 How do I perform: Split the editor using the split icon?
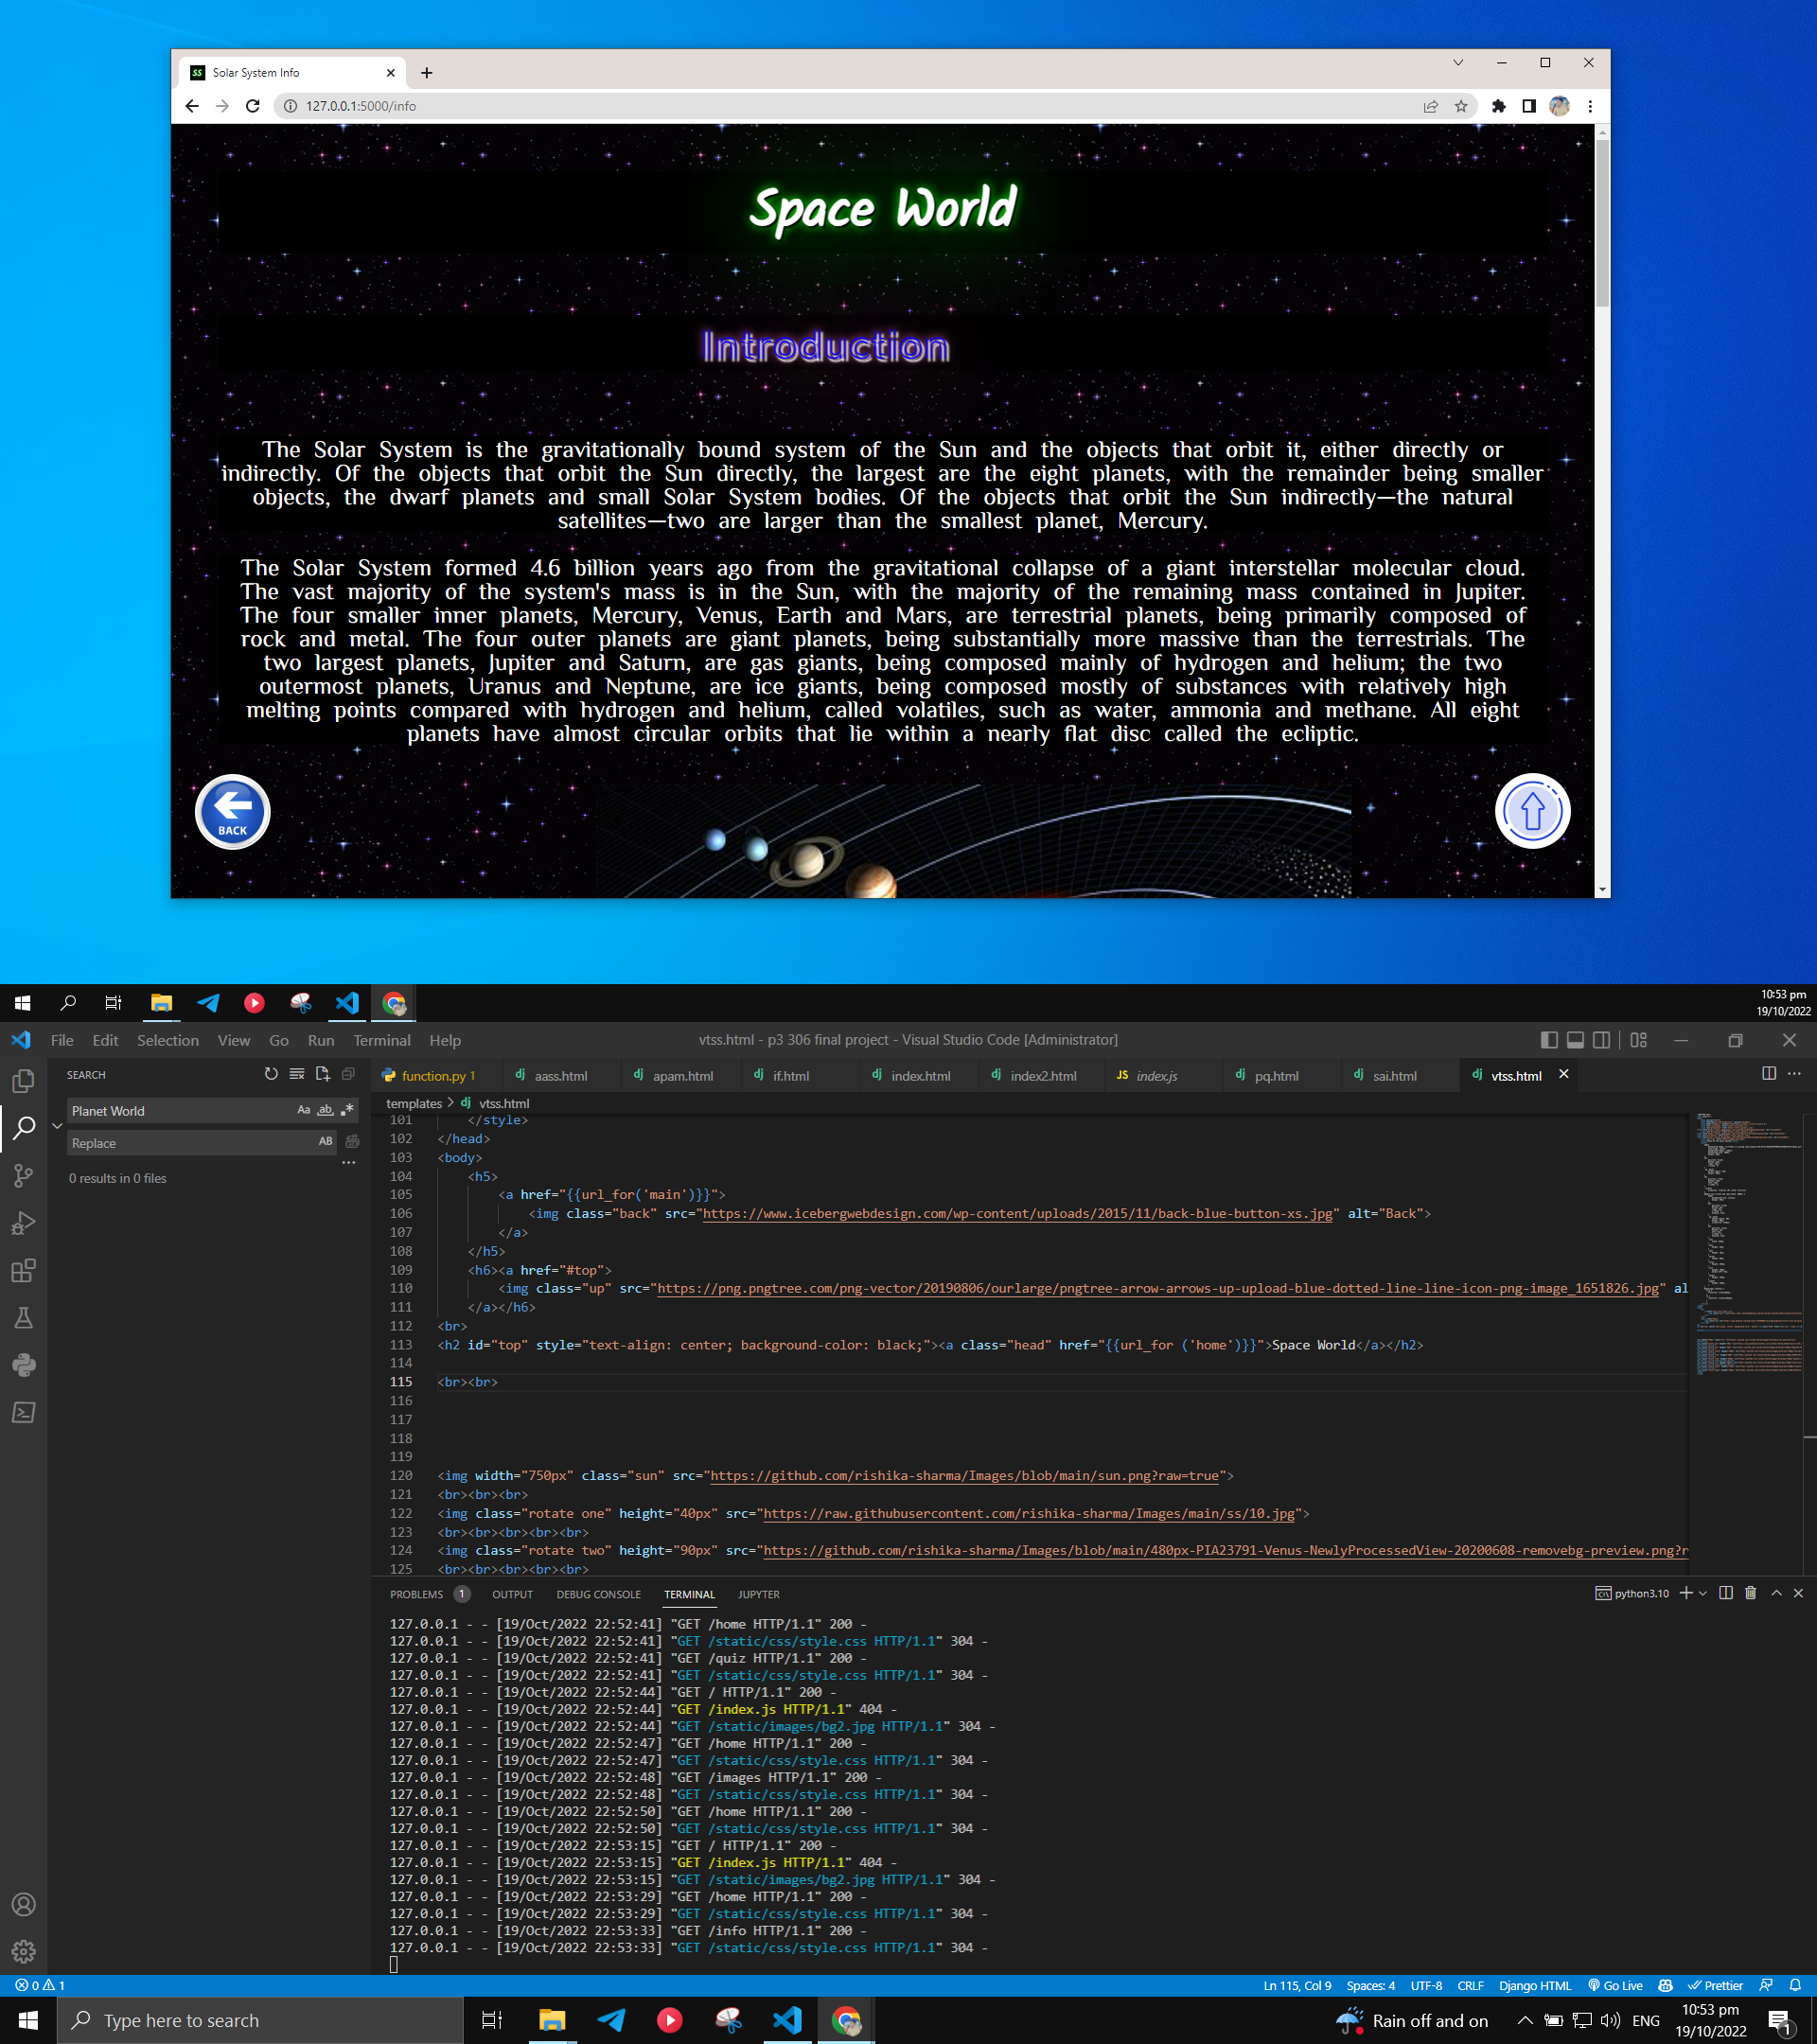1768,1073
